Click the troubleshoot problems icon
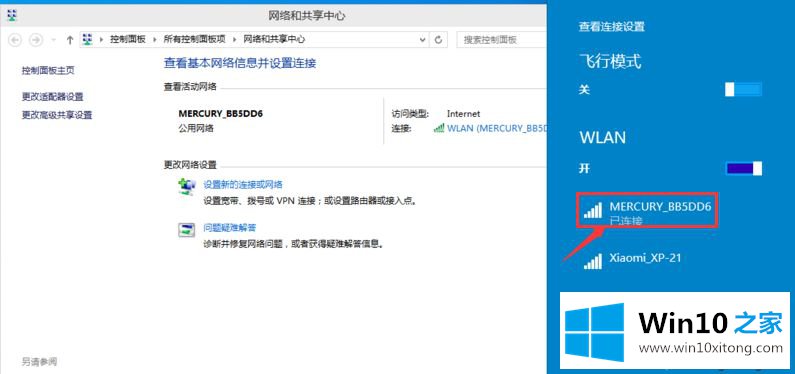 coord(187,230)
